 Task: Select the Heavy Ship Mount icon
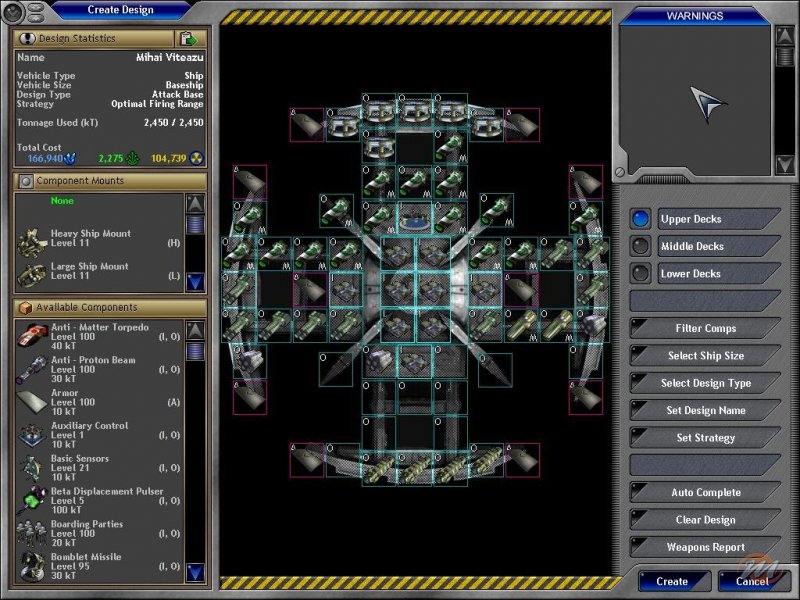35,240
